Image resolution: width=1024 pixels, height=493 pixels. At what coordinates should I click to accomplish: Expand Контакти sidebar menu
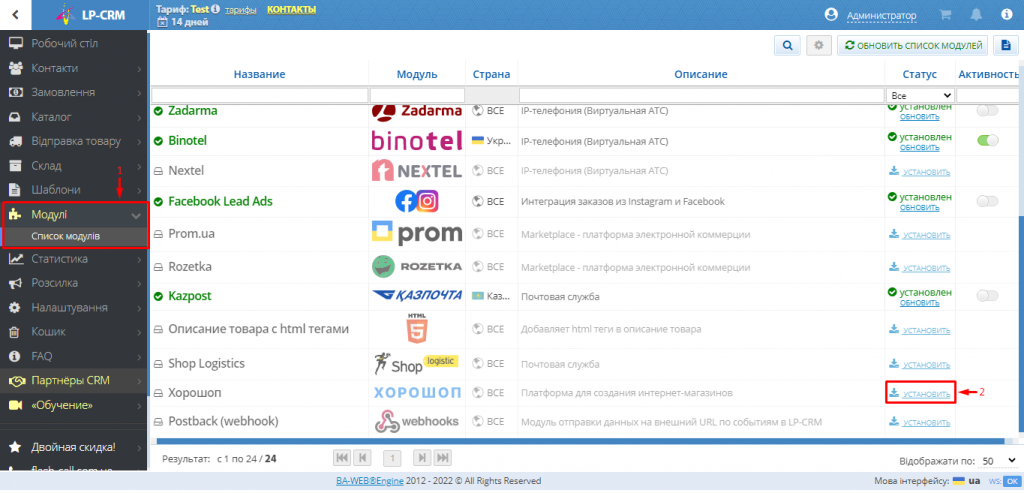pyautogui.click(x=74, y=68)
